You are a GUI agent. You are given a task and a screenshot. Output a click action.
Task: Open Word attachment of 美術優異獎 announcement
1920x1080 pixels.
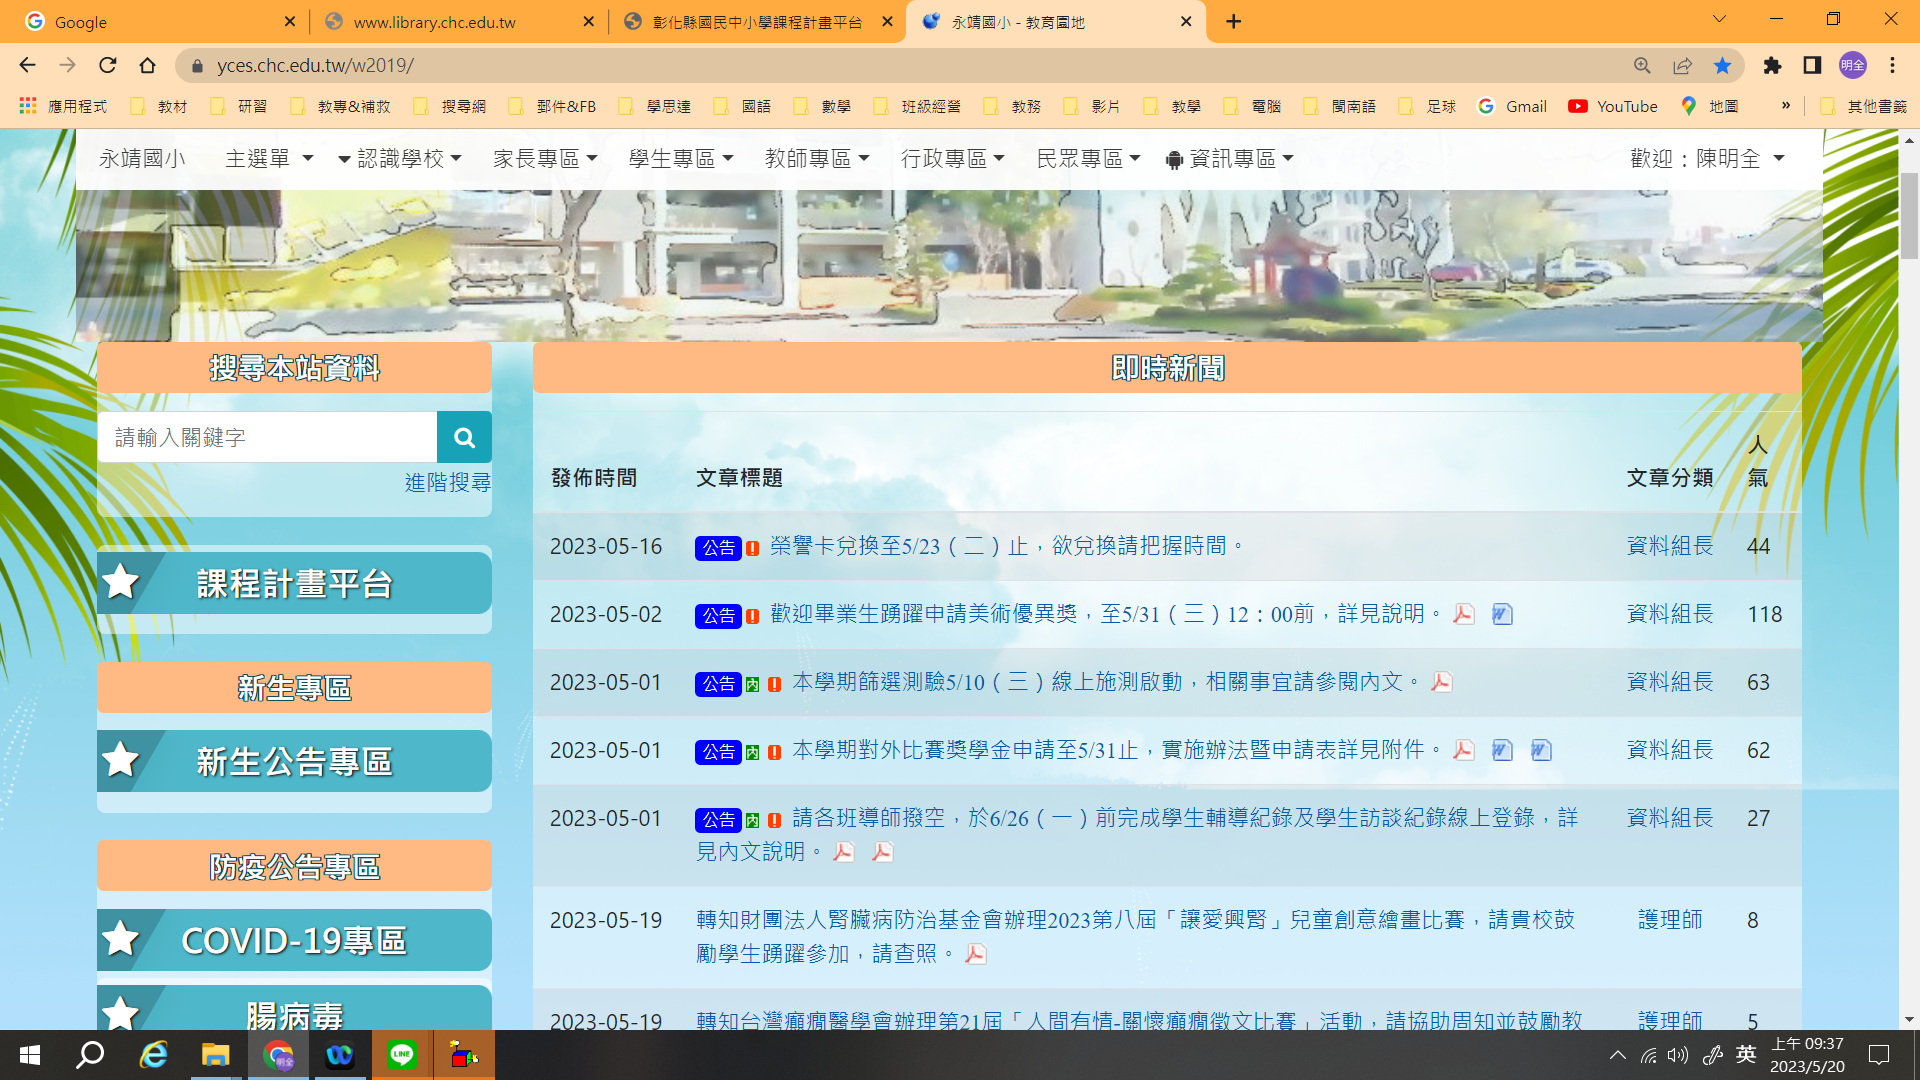tap(1502, 614)
